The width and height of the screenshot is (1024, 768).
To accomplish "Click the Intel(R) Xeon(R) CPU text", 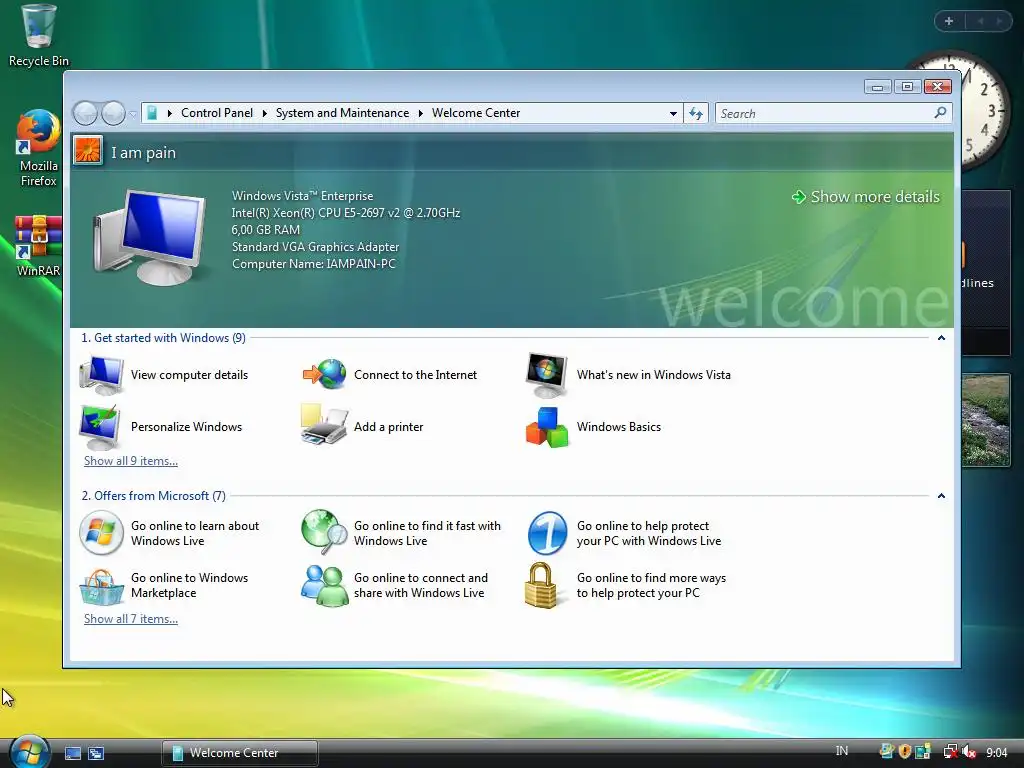I will click(x=345, y=213).
